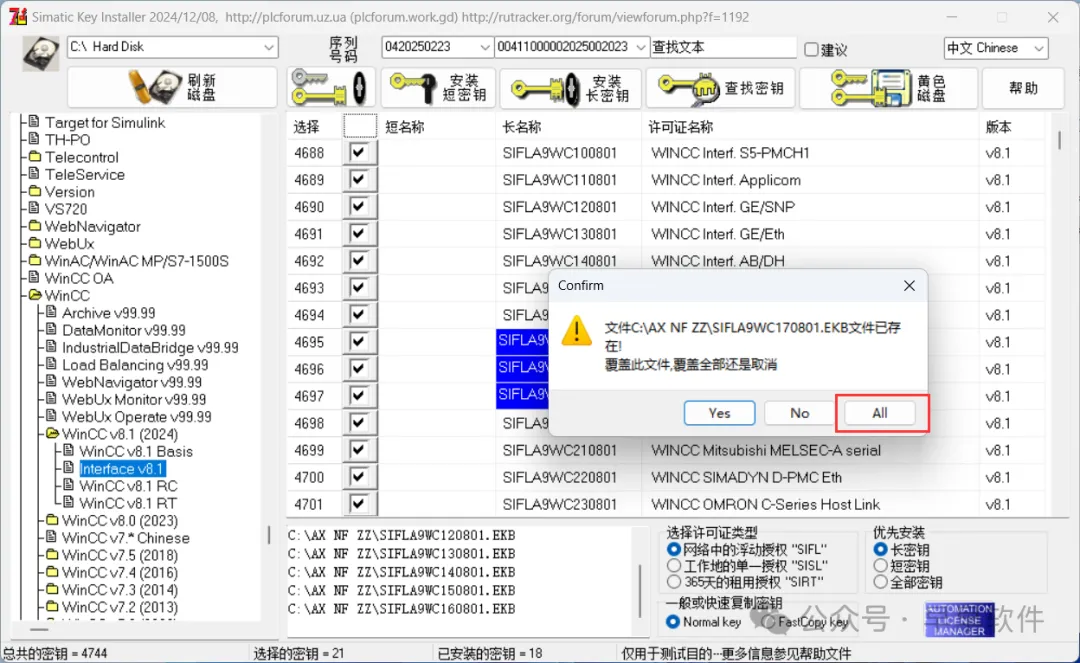Uncheck the checkbox for row 4691
The width and height of the screenshot is (1080, 663).
(x=358, y=233)
